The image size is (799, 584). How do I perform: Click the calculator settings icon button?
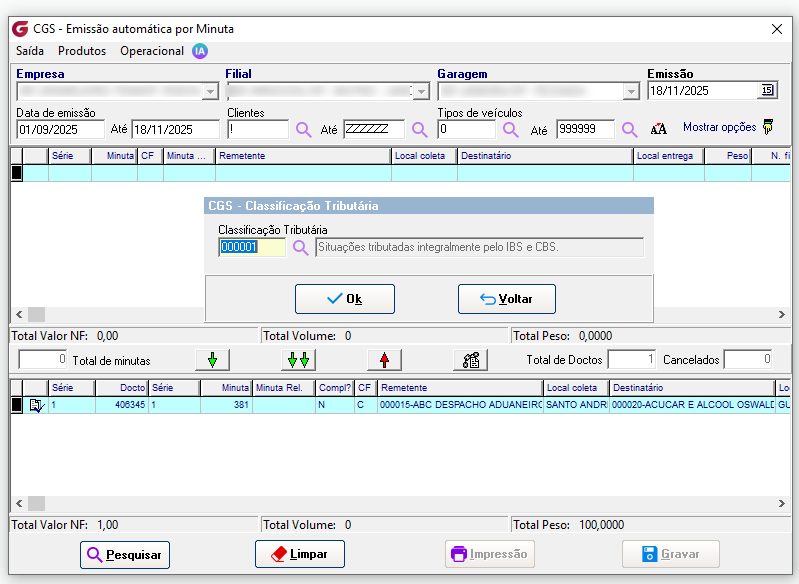pyautogui.click(x=471, y=360)
